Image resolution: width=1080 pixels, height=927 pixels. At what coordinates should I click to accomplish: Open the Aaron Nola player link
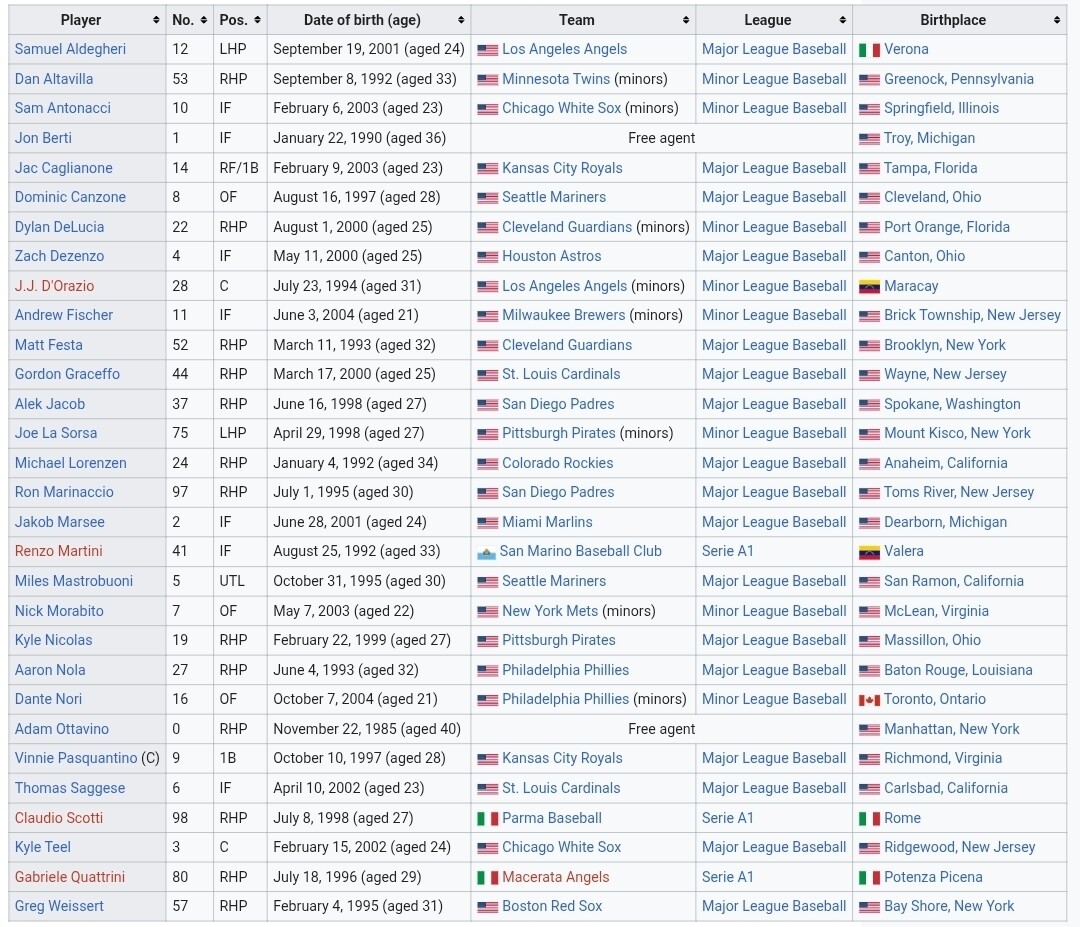(x=50, y=669)
